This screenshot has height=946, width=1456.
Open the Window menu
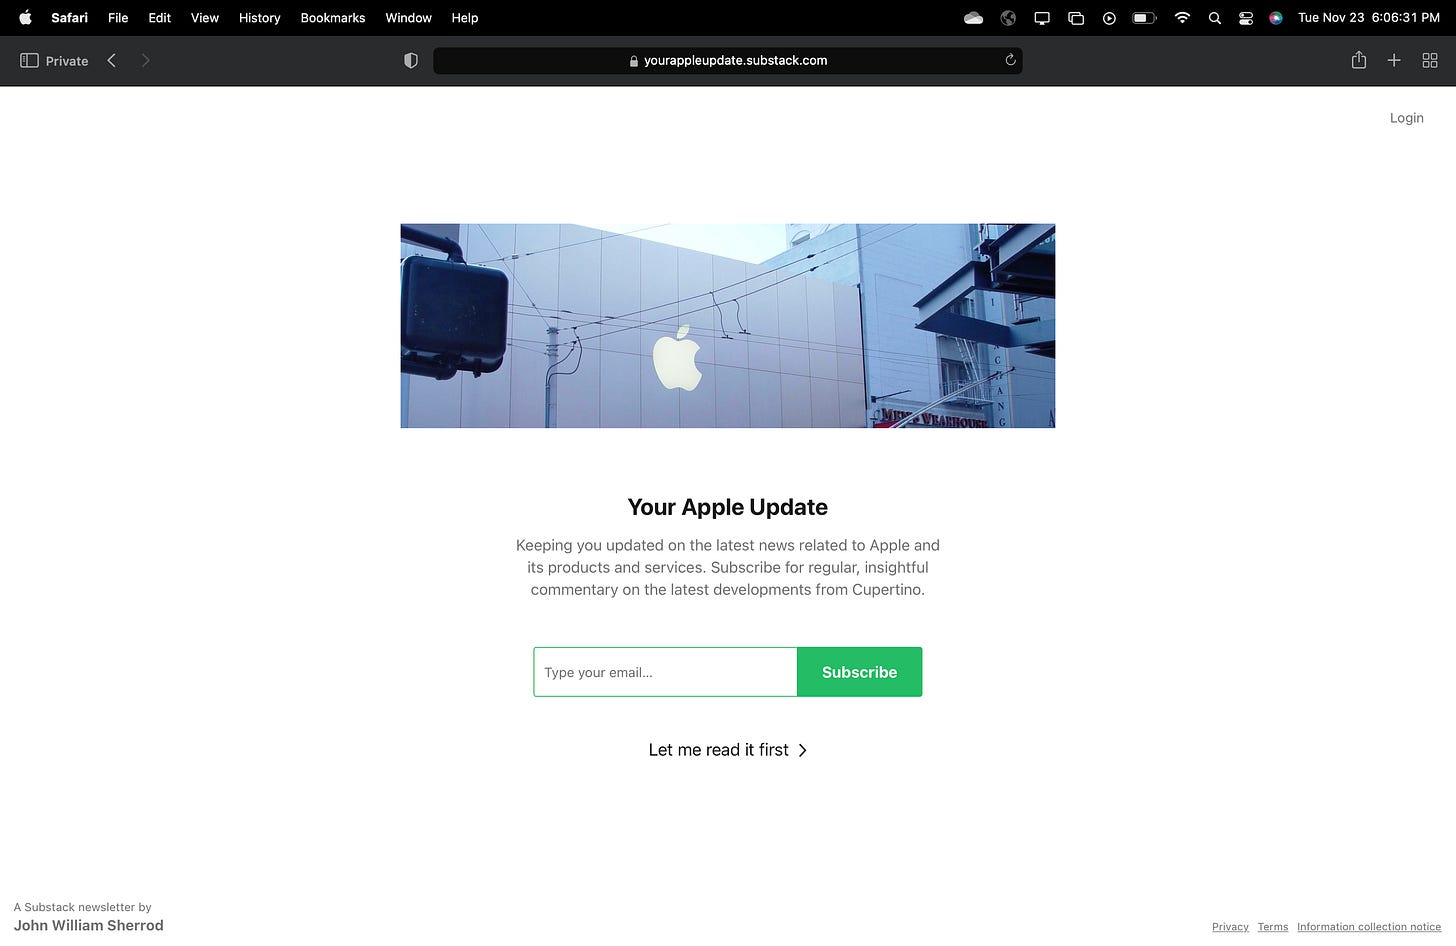click(408, 18)
